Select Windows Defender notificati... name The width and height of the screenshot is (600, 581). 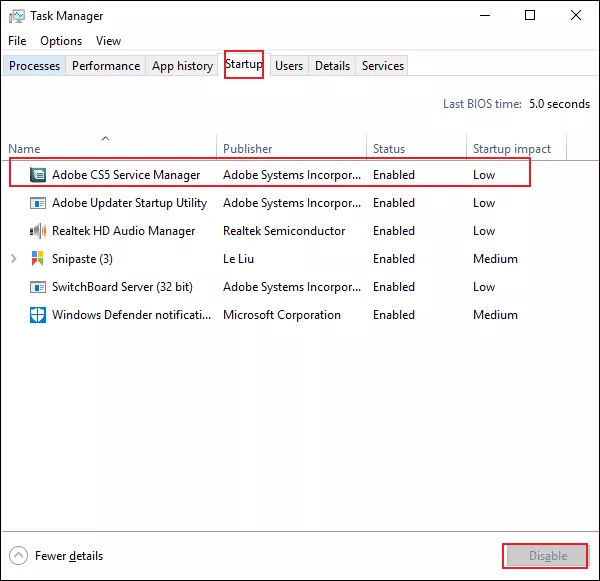point(131,315)
